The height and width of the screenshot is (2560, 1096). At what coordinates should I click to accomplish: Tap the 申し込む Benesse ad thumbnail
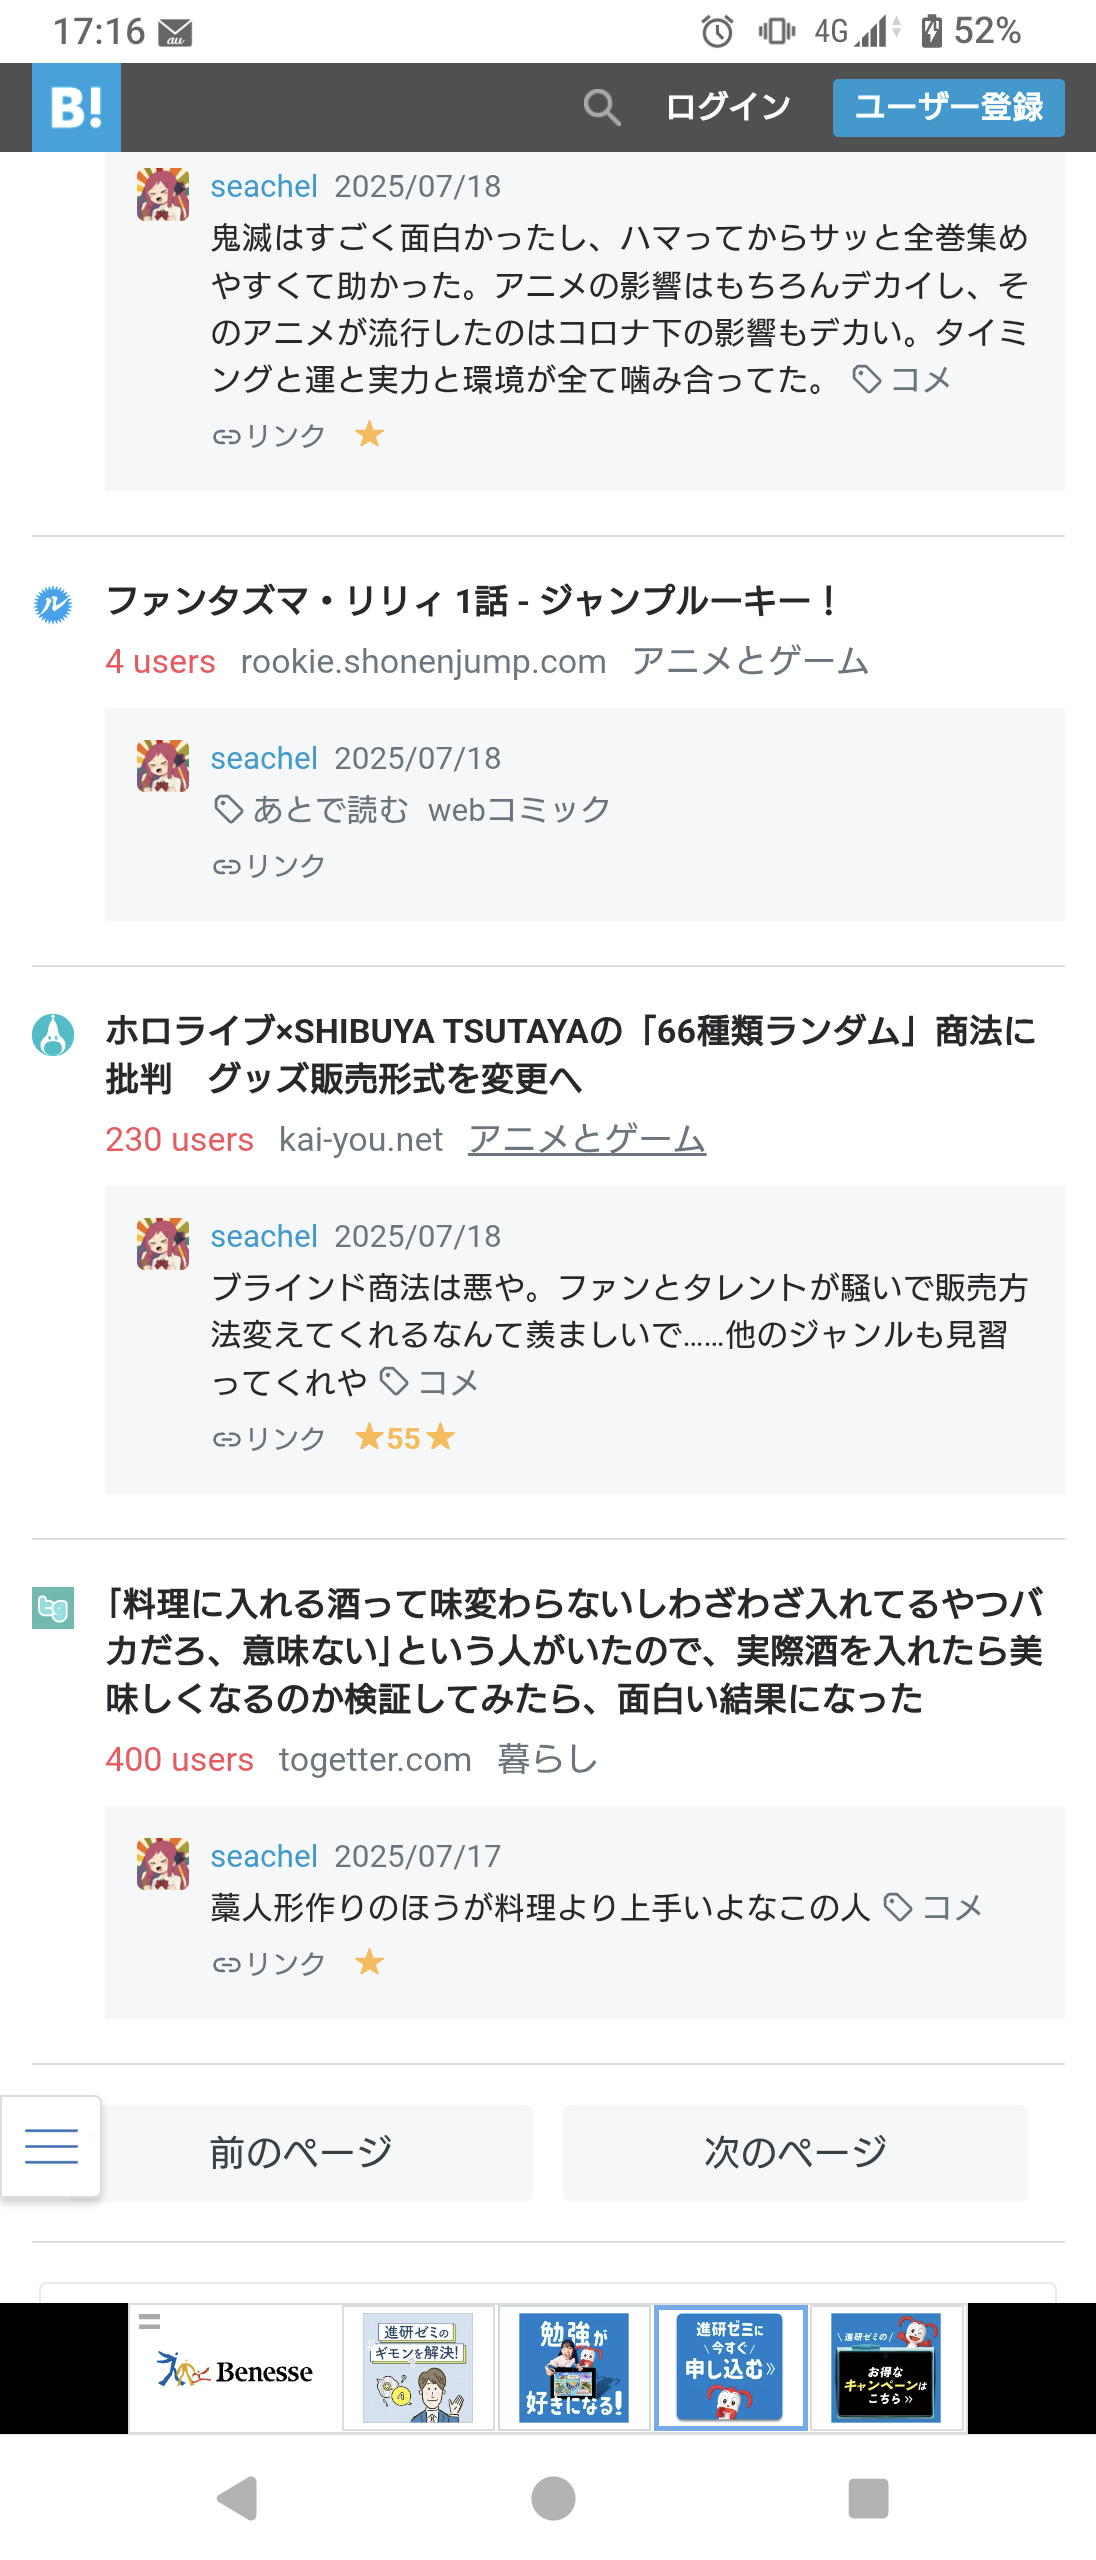pyautogui.click(x=730, y=2367)
